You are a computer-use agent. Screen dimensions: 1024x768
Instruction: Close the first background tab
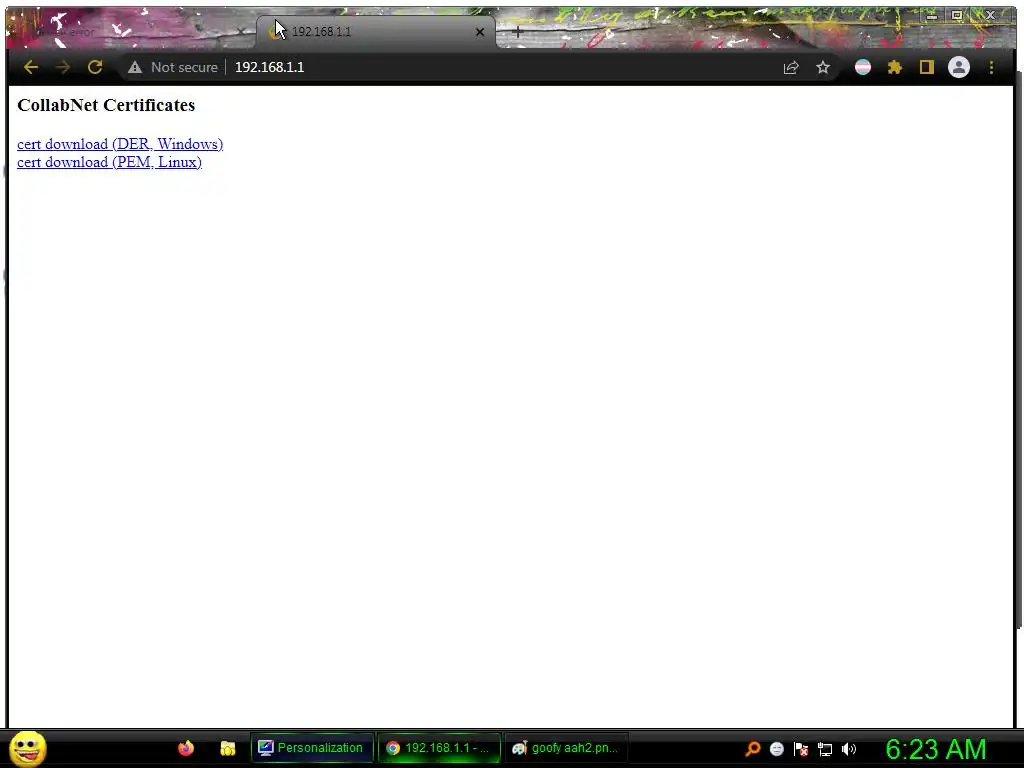[241, 31]
